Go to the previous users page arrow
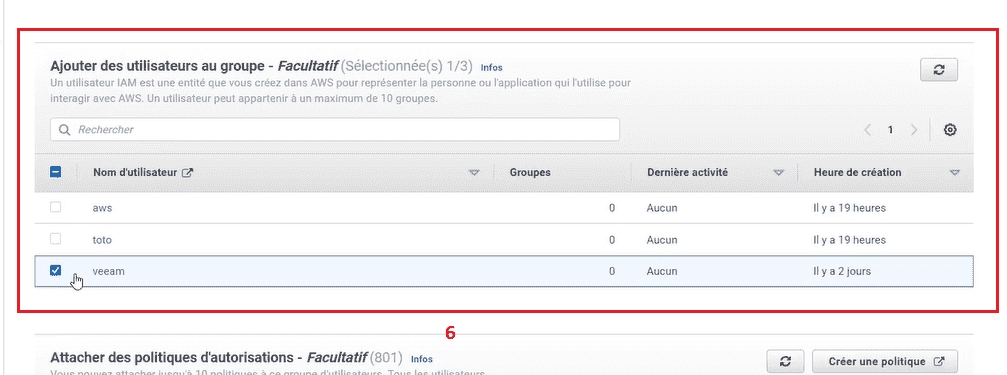This screenshot has height=375, width=1007. (x=868, y=130)
